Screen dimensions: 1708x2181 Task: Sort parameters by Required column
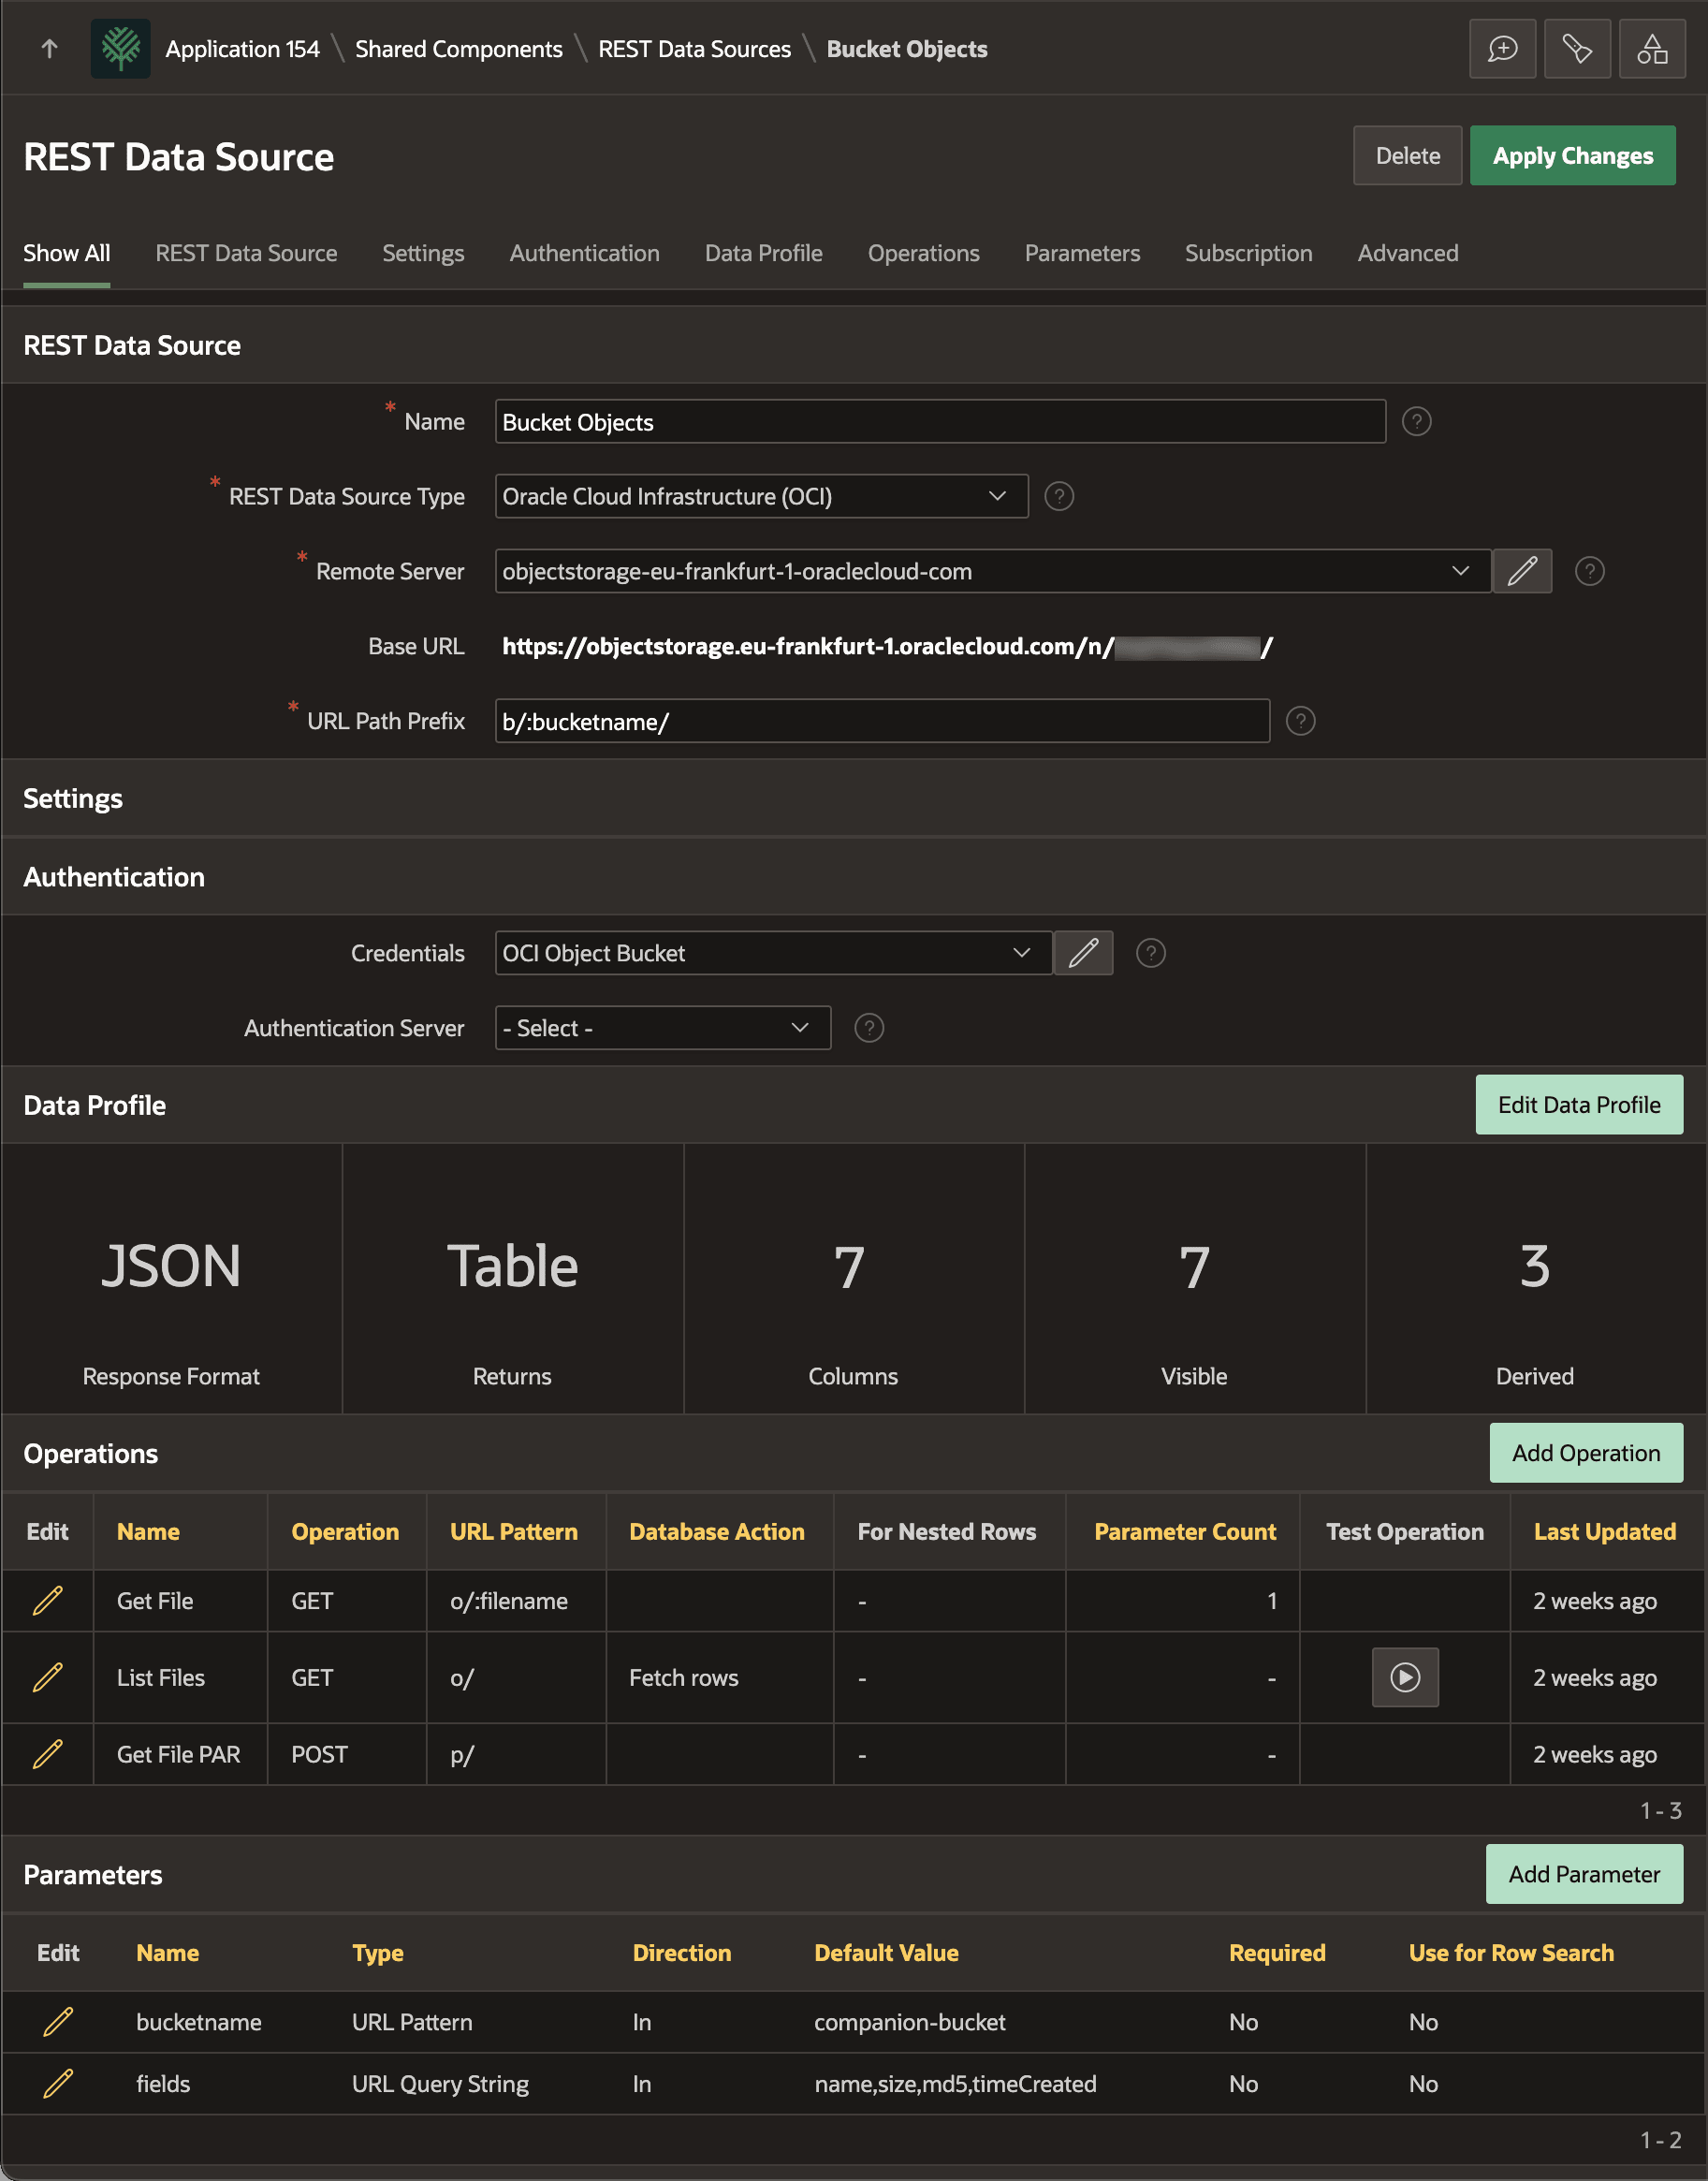point(1277,1953)
